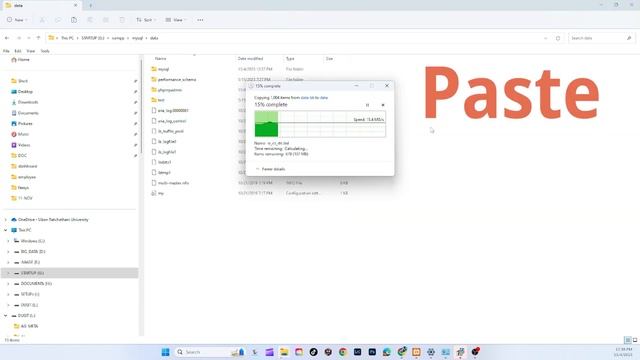Open Pictures in Quick access
The height and width of the screenshot is (360, 640).
pyautogui.click(x=25, y=123)
